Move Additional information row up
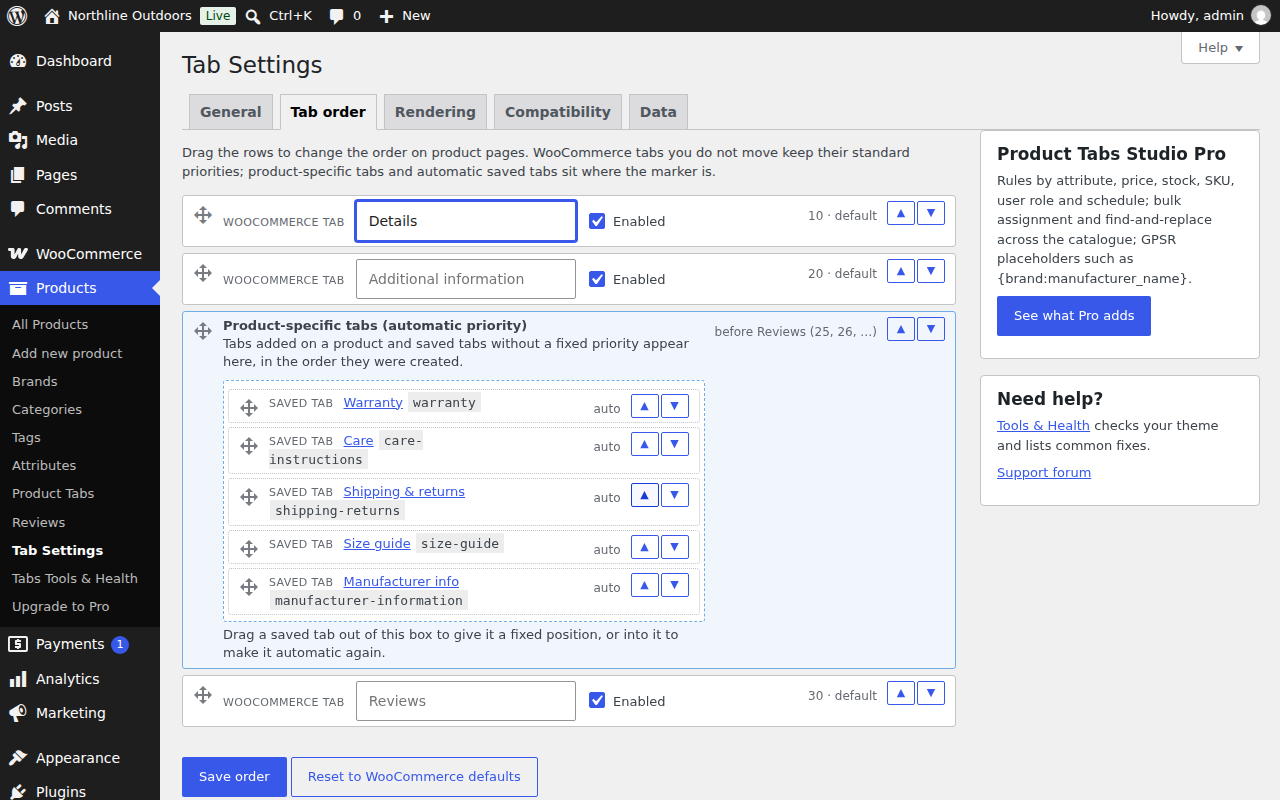 901,271
